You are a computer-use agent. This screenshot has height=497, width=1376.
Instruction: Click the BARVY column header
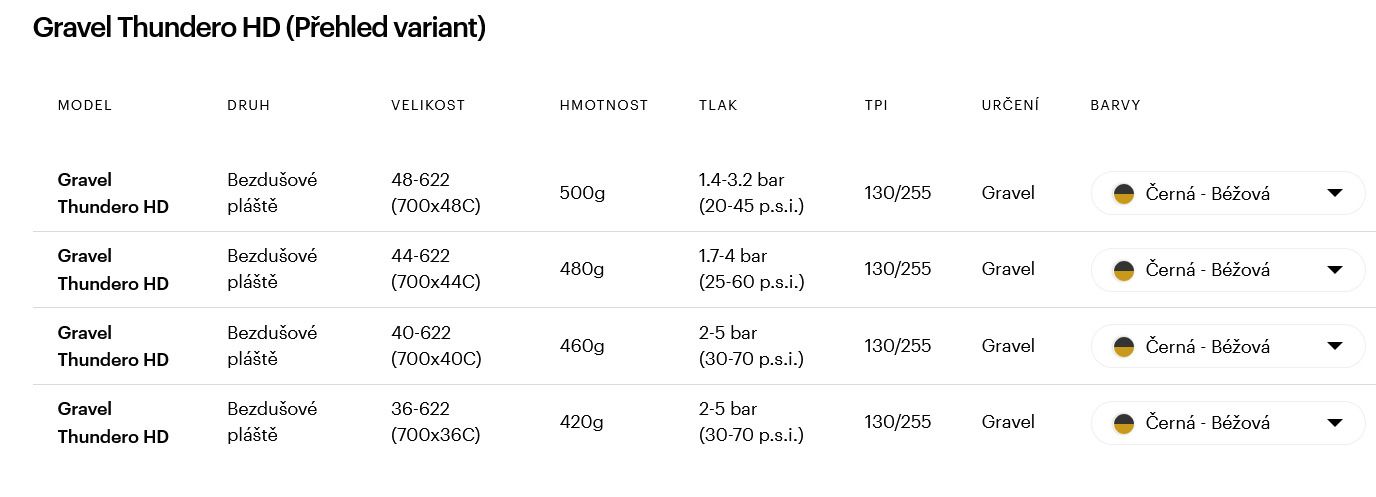point(1115,105)
